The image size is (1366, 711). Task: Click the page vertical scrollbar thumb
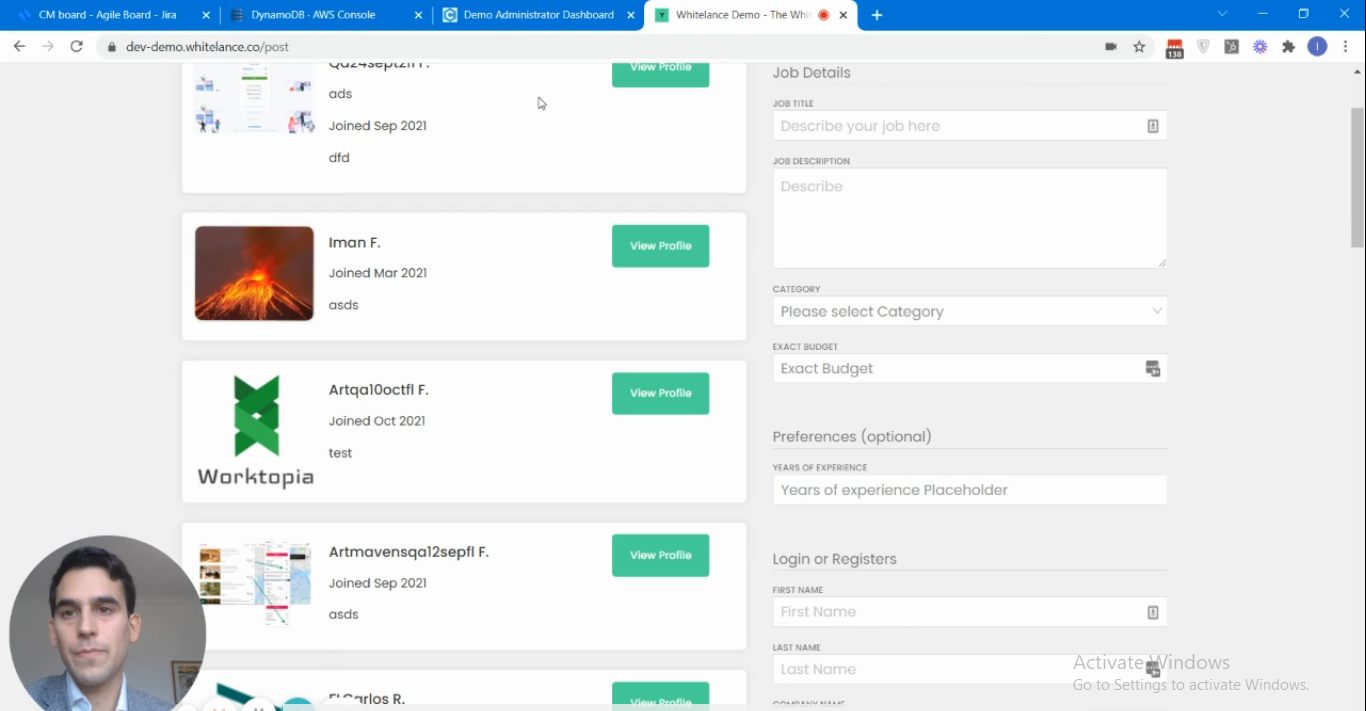point(1357,176)
